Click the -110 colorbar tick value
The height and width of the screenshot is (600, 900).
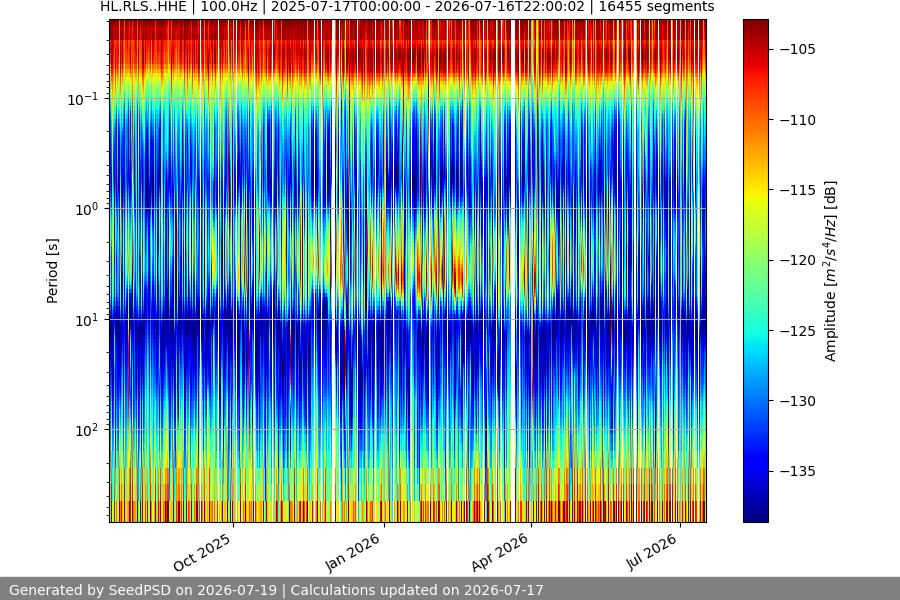click(x=798, y=120)
